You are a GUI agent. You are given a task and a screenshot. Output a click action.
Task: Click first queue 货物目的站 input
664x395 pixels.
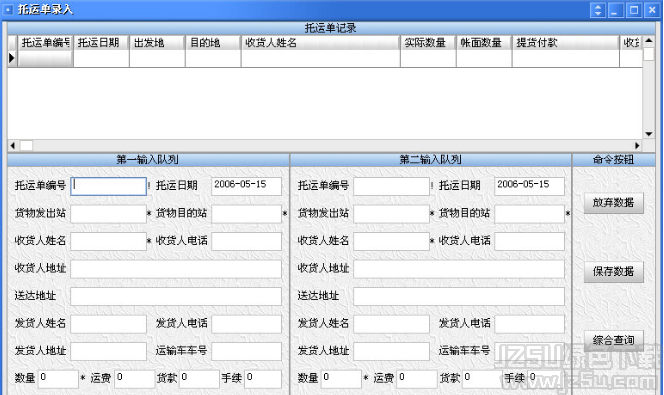point(246,214)
